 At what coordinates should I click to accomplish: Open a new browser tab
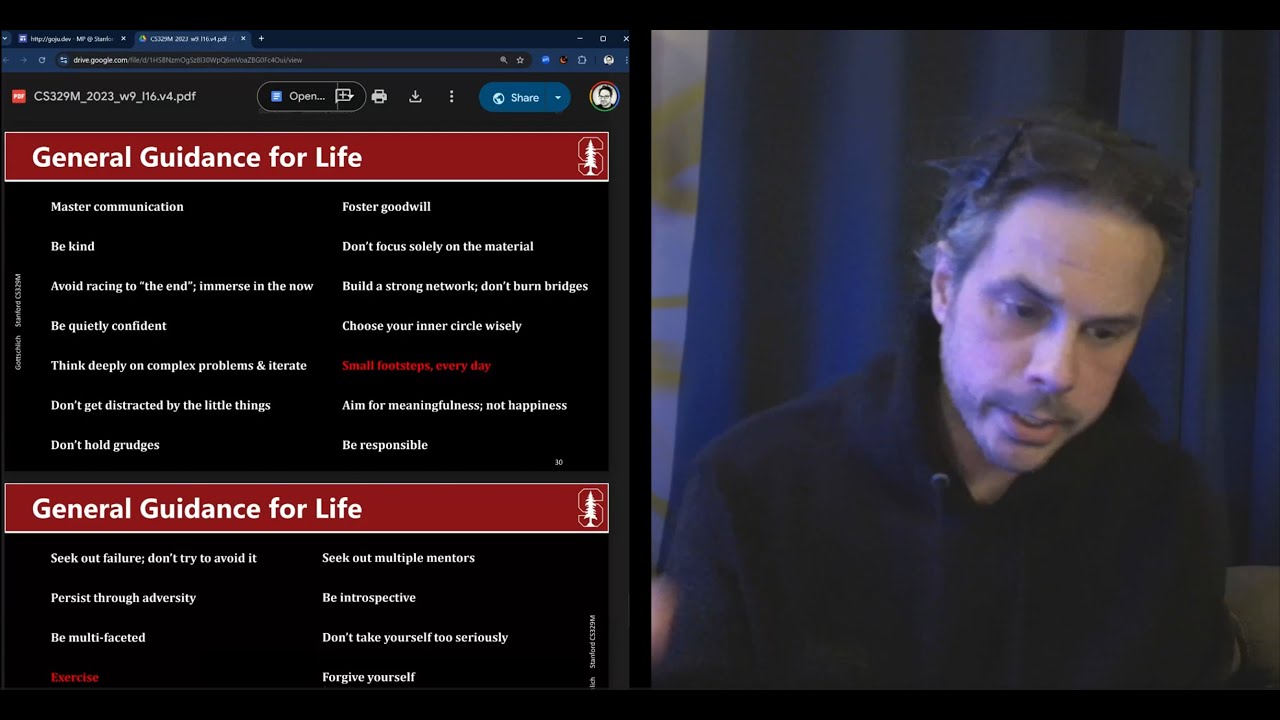click(x=261, y=39)
